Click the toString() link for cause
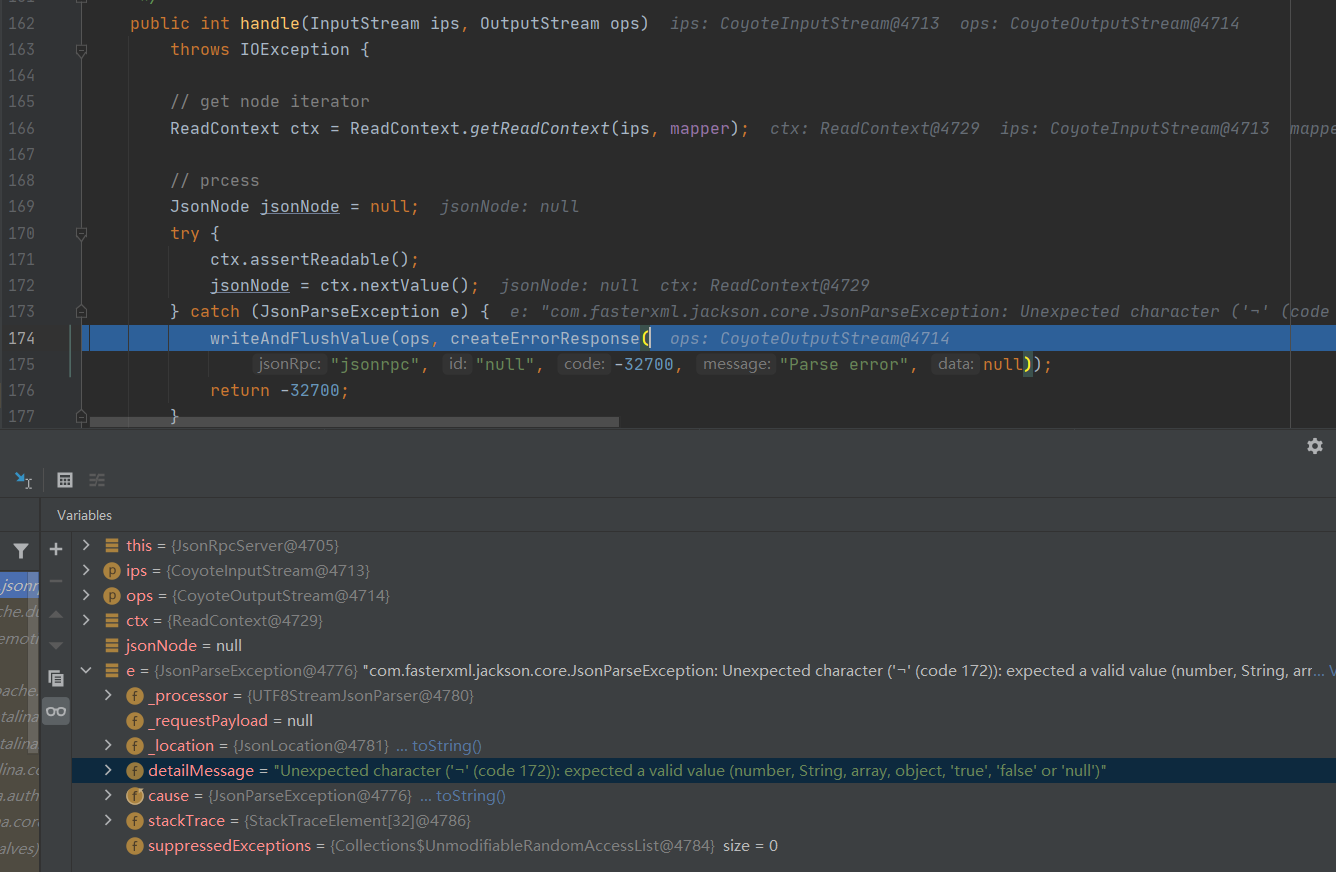Screen dimensions: 1336x872 pos(470,796)
